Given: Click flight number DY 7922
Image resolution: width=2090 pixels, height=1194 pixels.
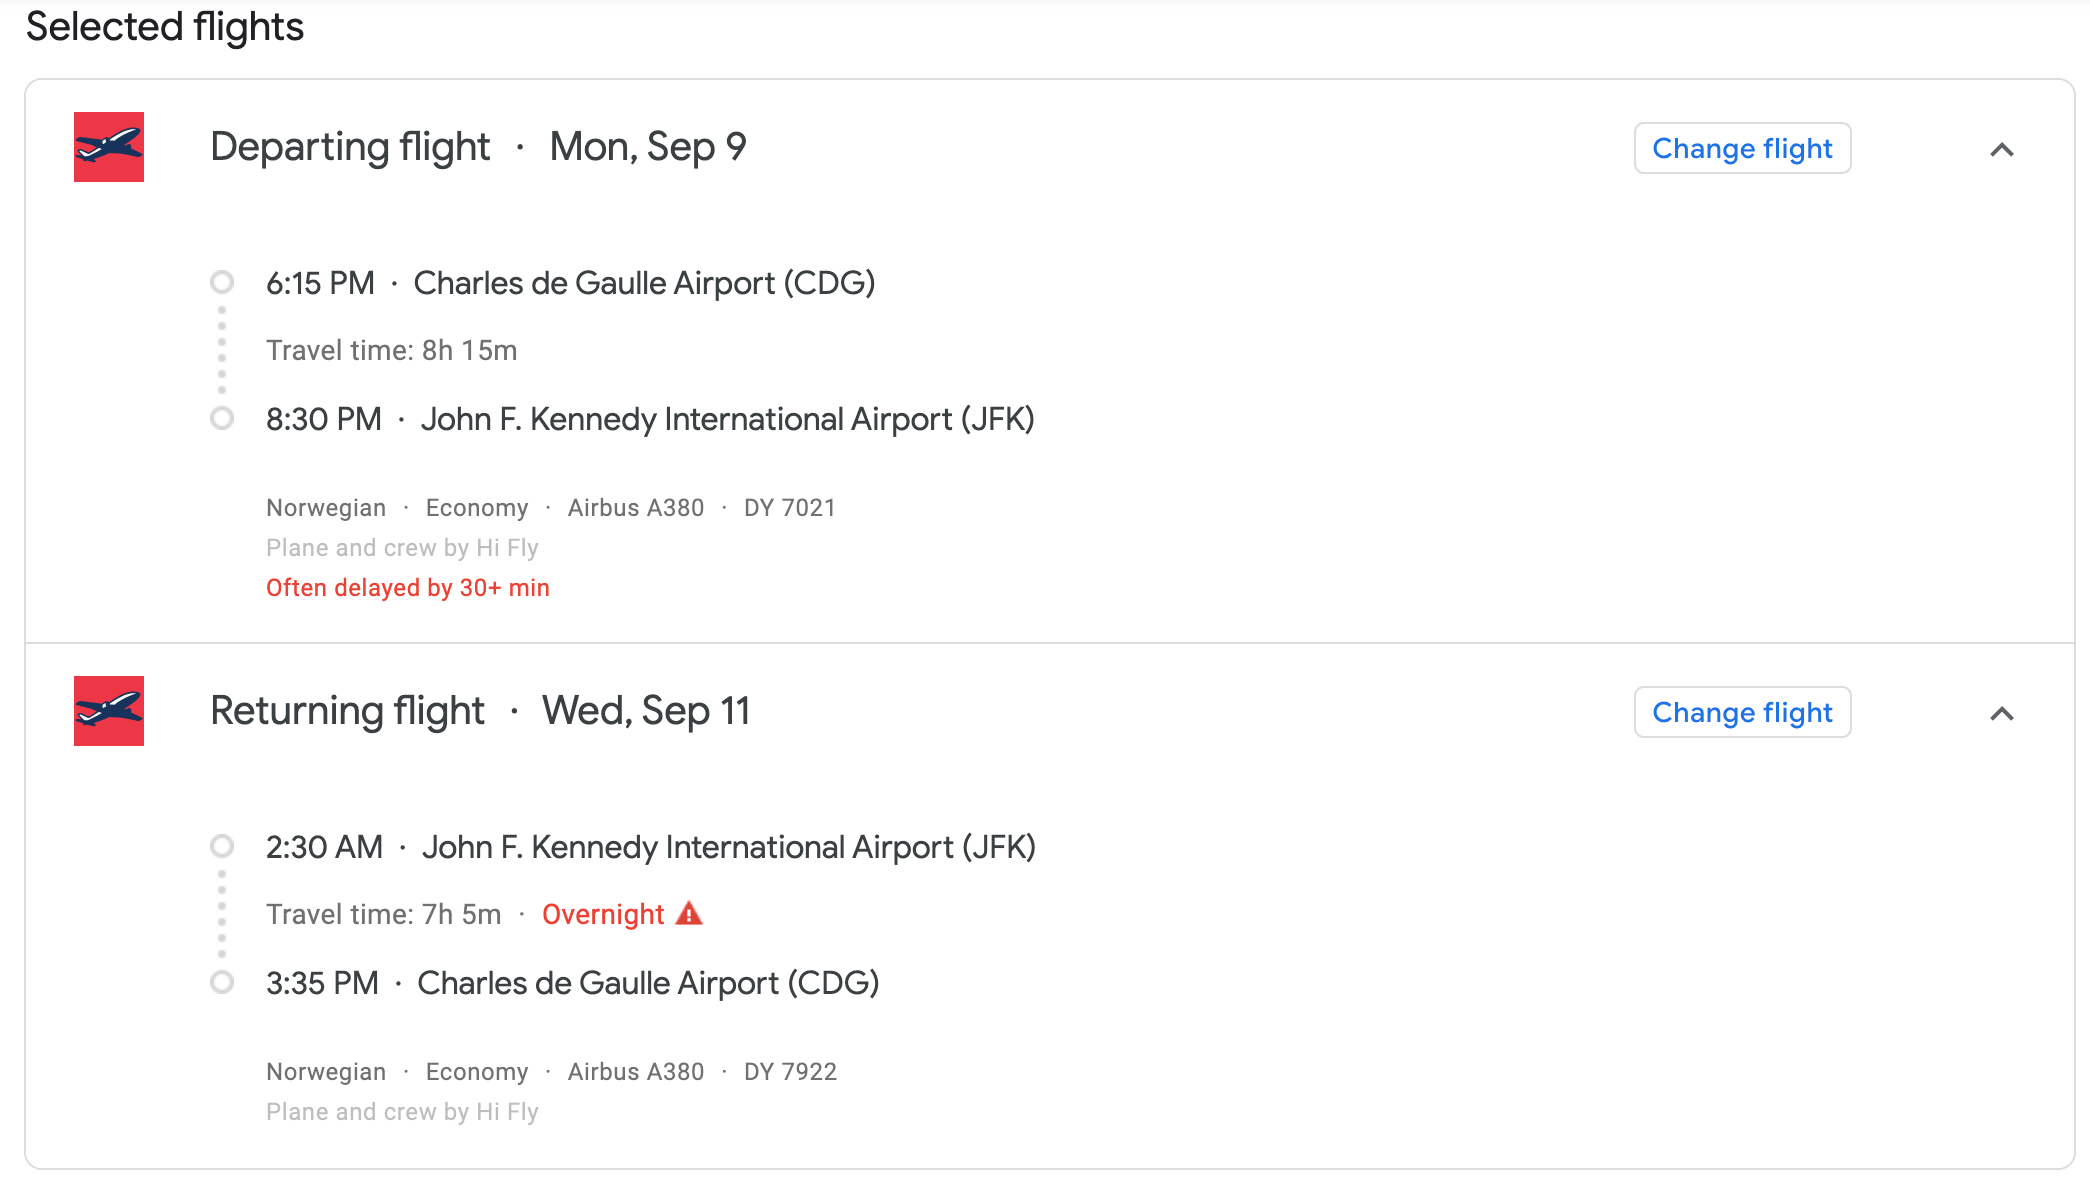Looking at the screenshot, I should click(790, 1072).
